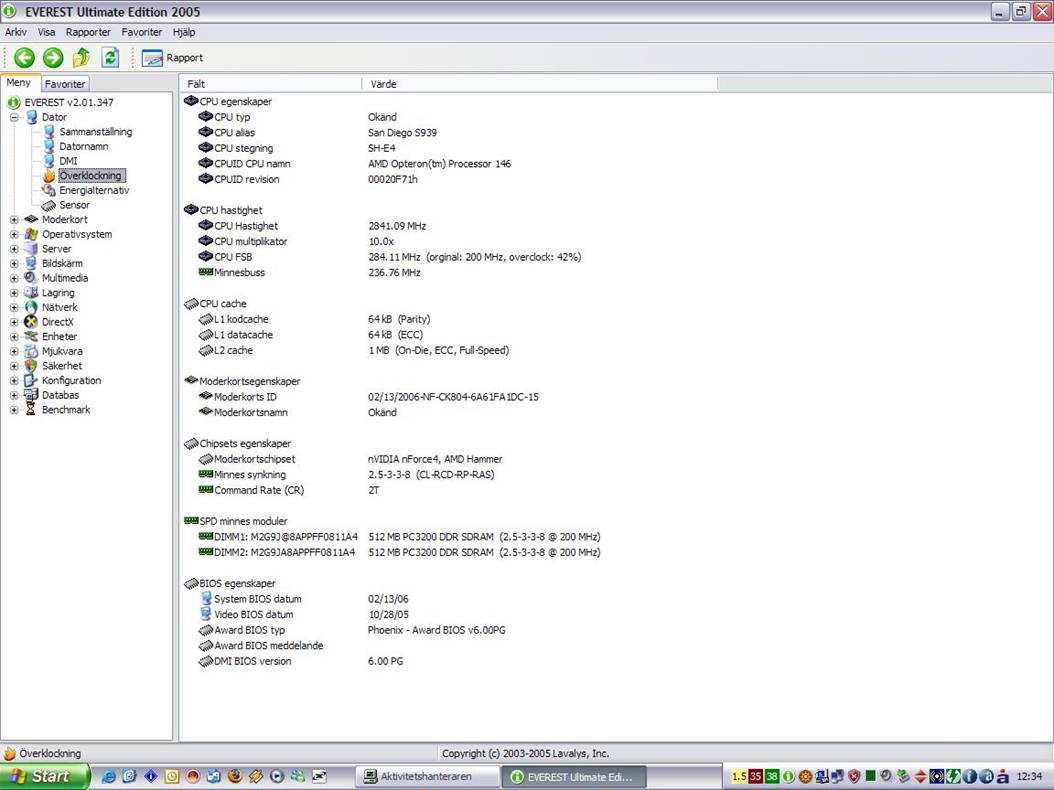The image size is (1054, 790).
Task: Select Energialternativ in the tree
Action: [94, 190]
